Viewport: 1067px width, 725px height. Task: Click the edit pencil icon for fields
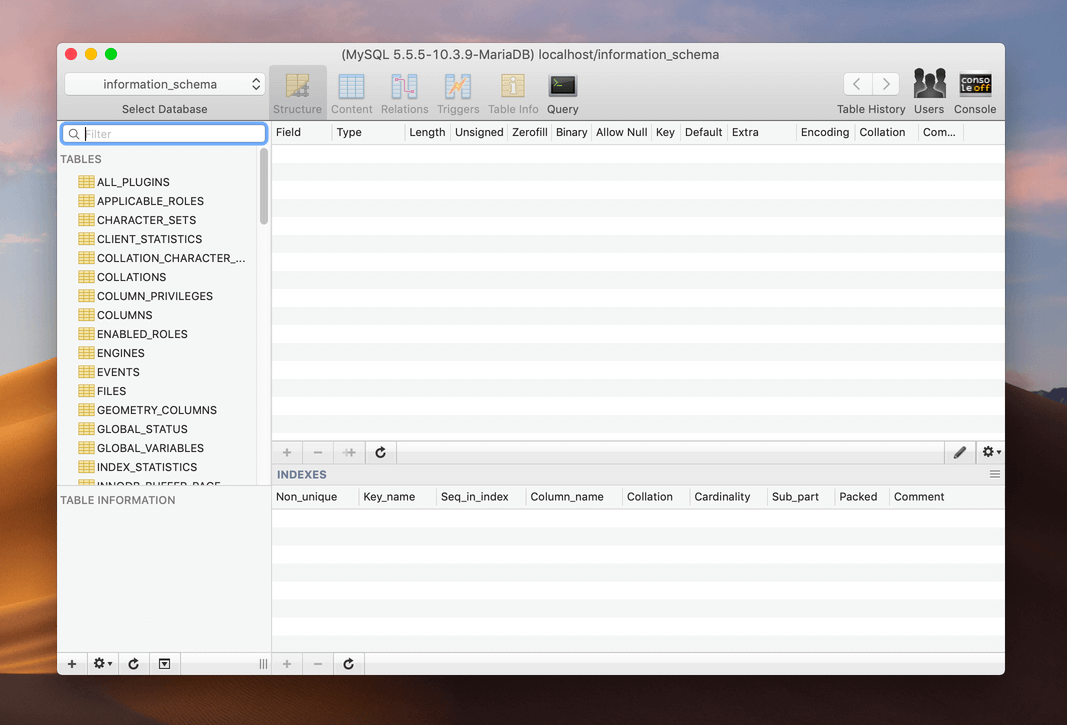(x=960, y=453)
